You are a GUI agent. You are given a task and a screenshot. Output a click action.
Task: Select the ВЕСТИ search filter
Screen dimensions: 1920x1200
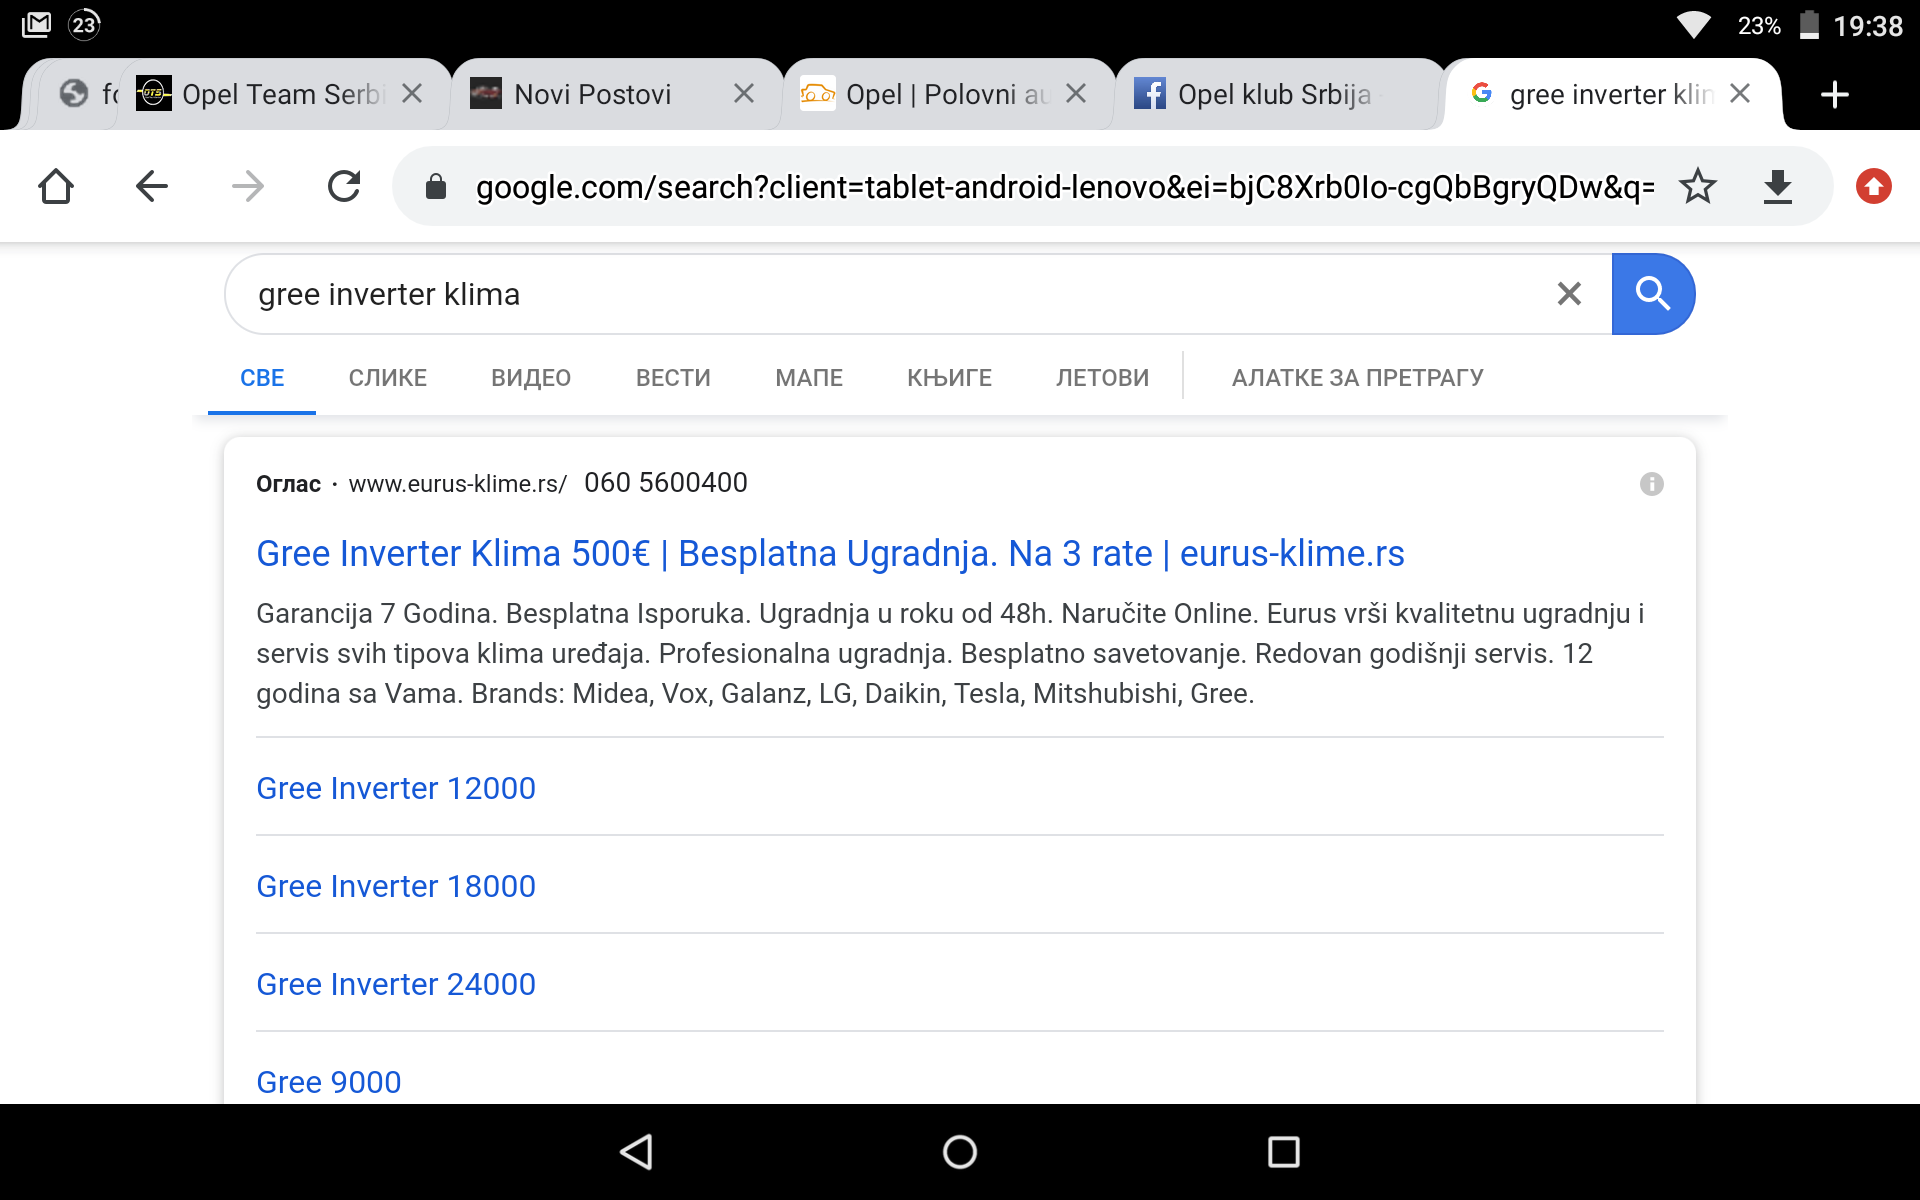[x=673, y=378]
